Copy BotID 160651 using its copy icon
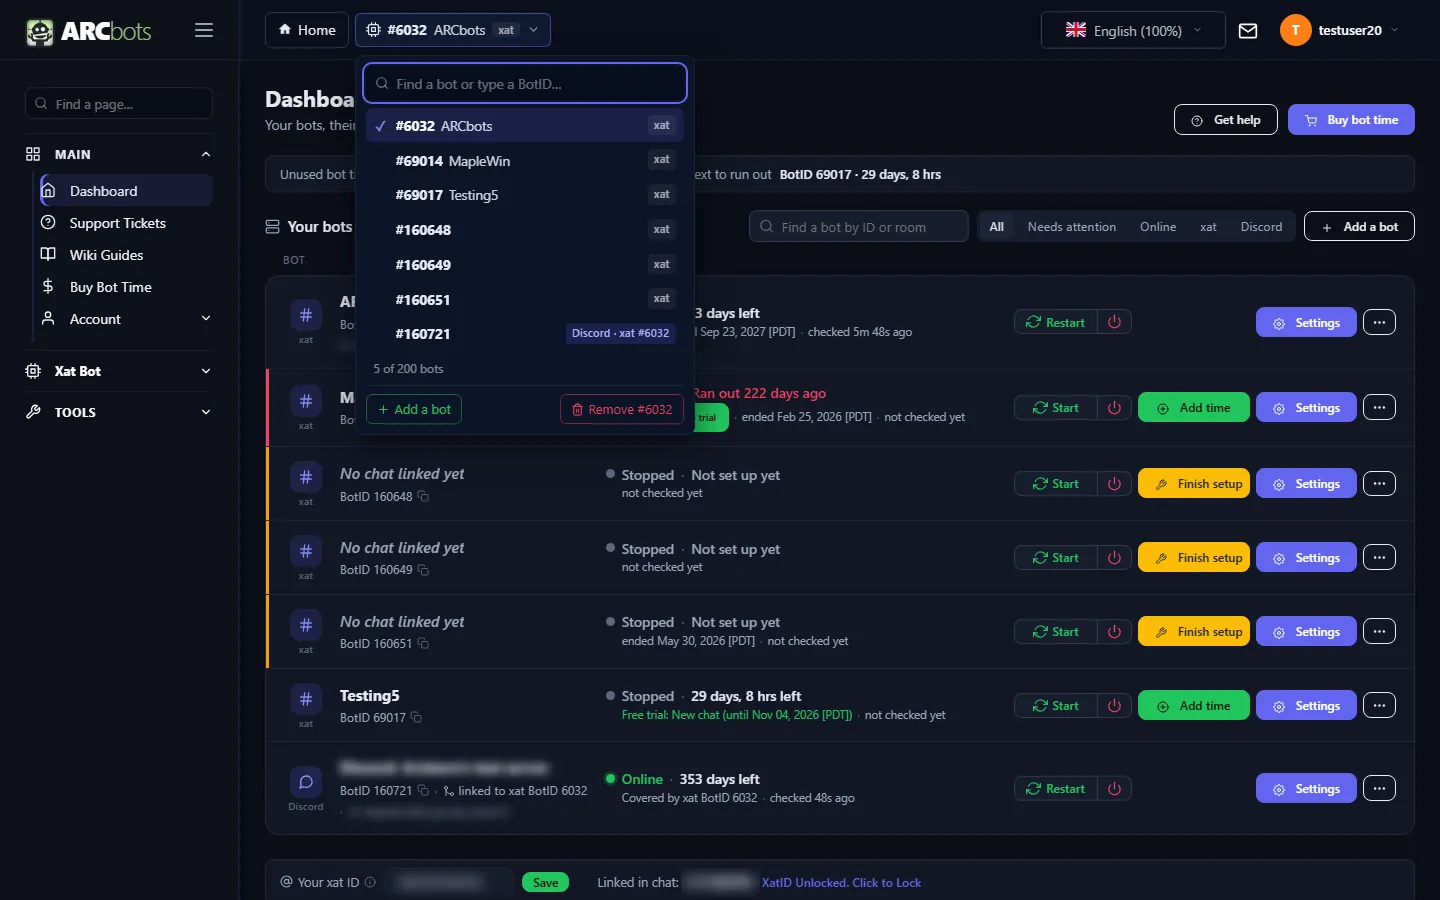 tap(424, 644)
